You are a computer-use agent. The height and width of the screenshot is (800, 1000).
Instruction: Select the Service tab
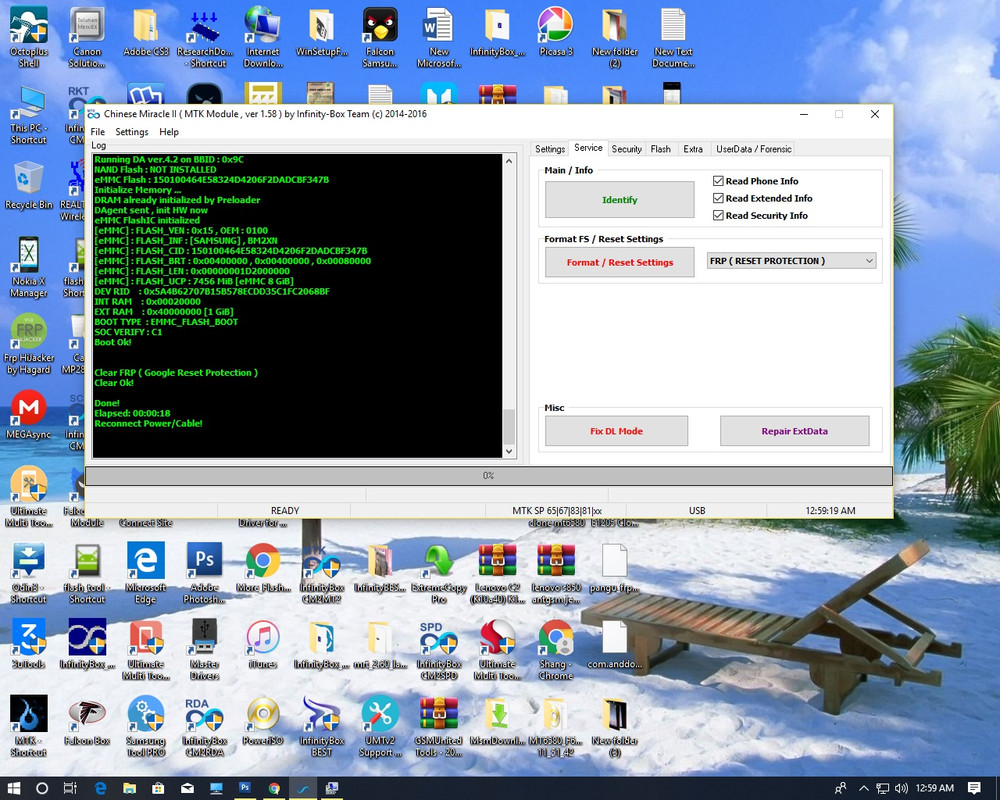(588, 148)
